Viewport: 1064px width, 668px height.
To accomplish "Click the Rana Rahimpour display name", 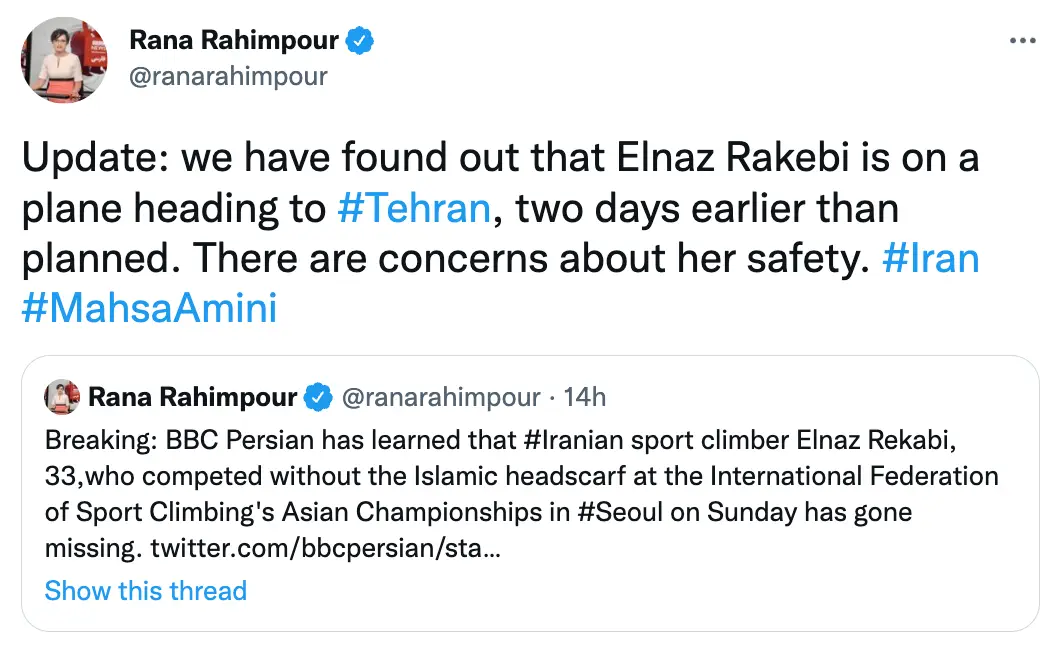I will (237, 39).
